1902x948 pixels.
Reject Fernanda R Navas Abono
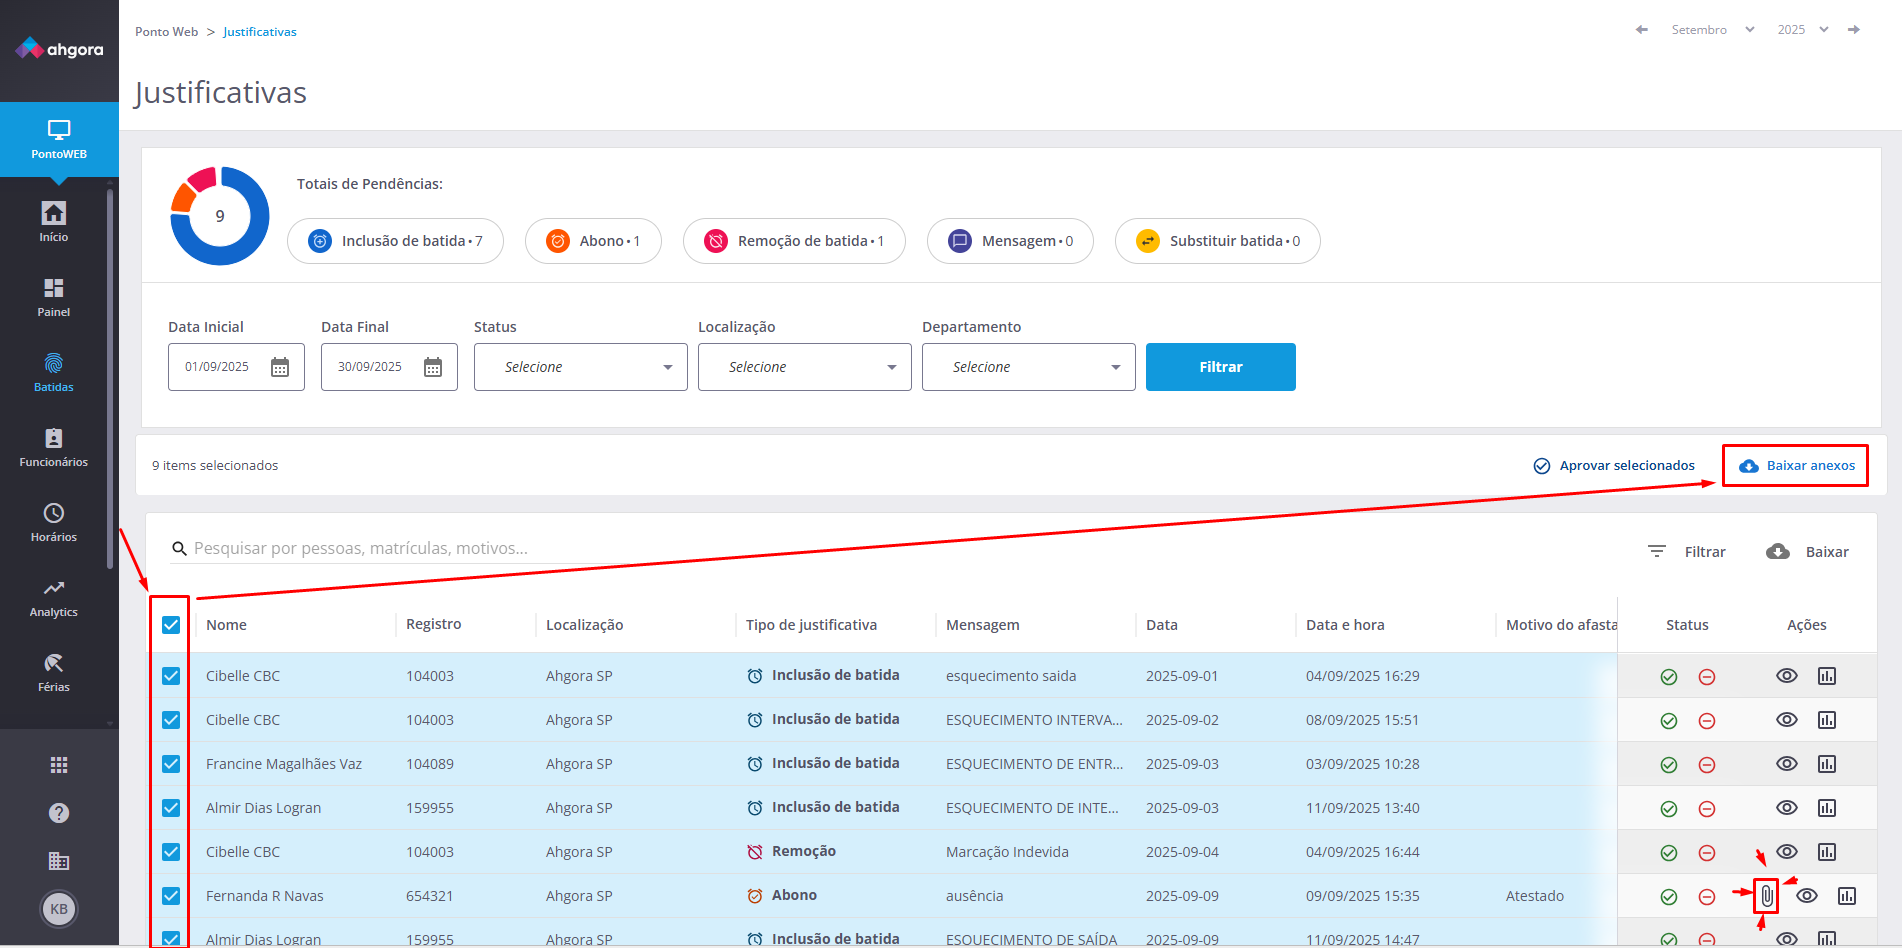1707,897
